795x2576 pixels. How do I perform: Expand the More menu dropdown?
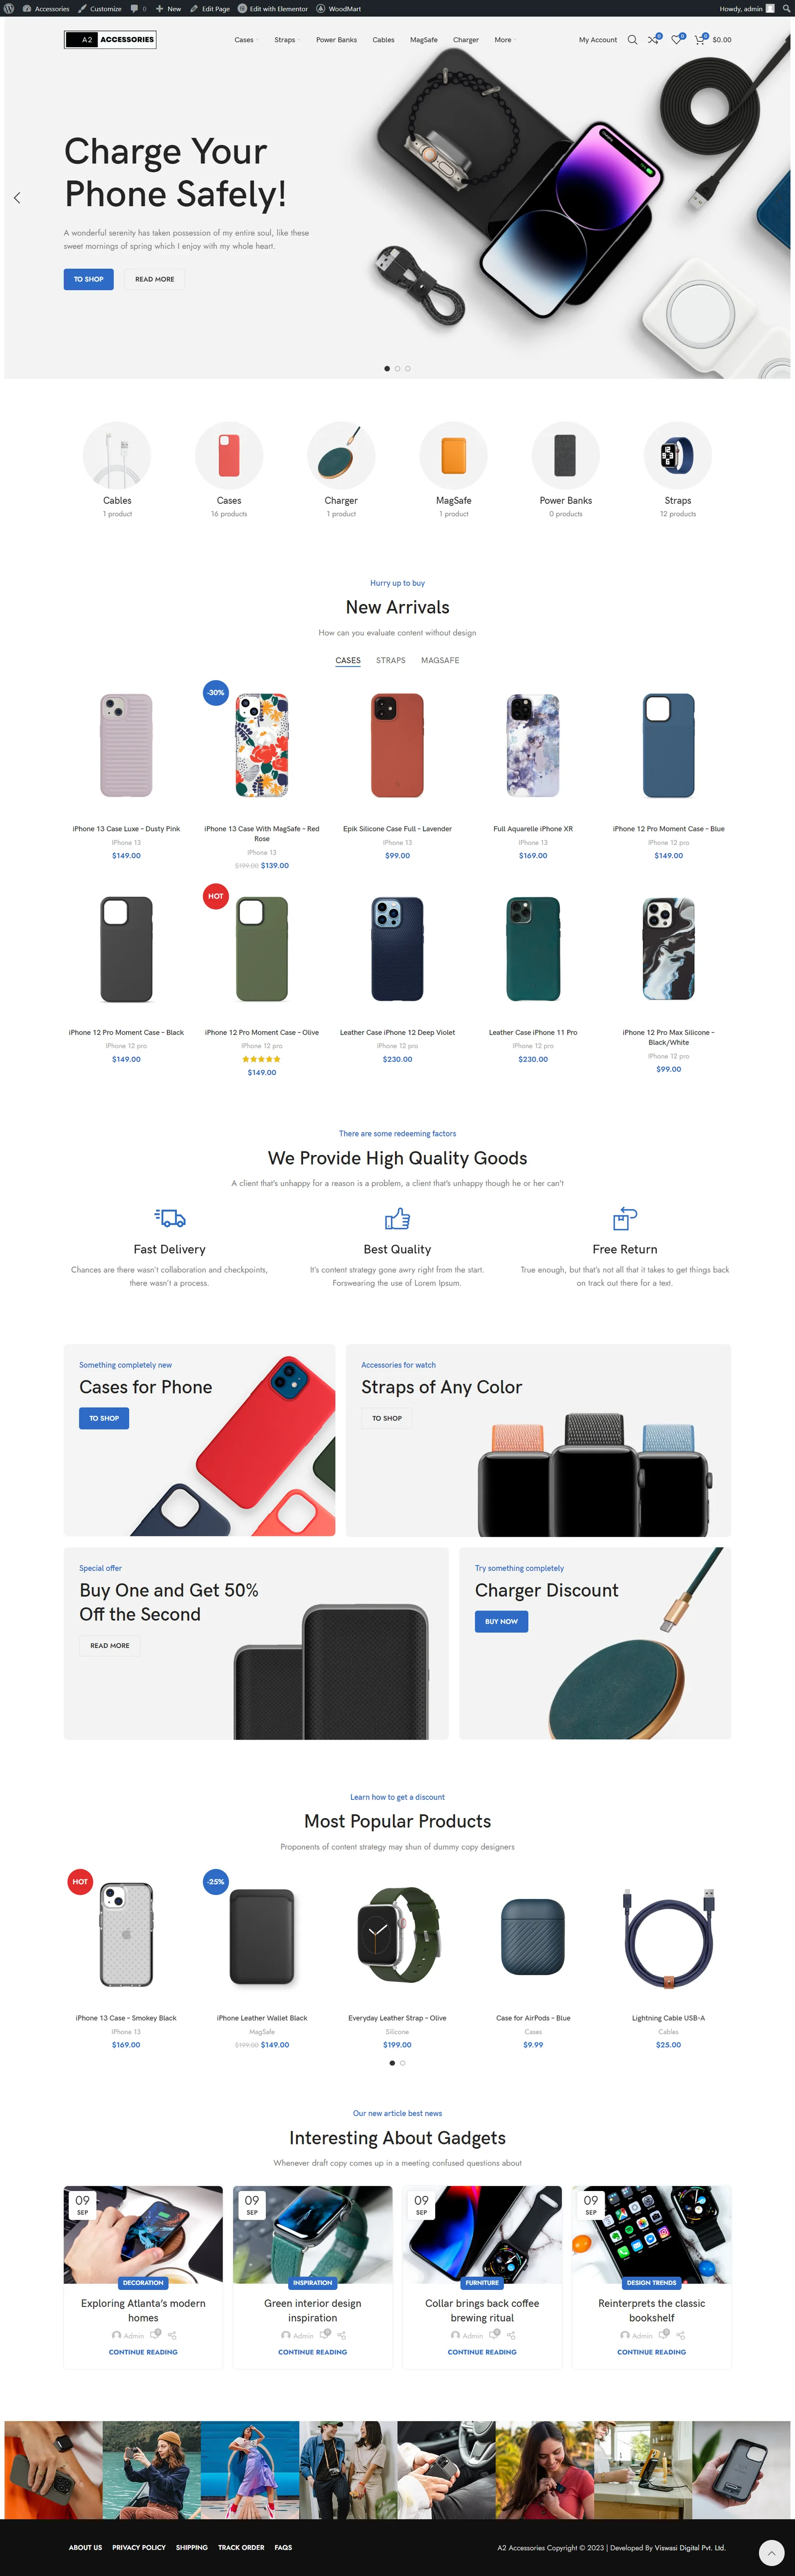[505, 40]
